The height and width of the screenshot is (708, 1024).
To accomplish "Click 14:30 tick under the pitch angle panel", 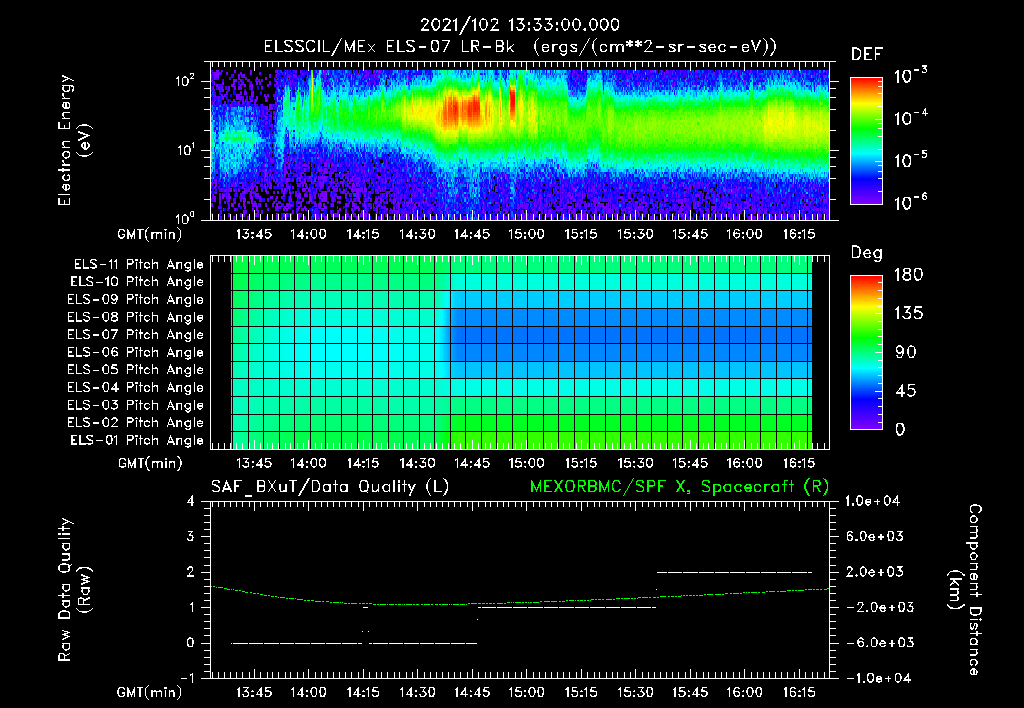I will [417, 463].
